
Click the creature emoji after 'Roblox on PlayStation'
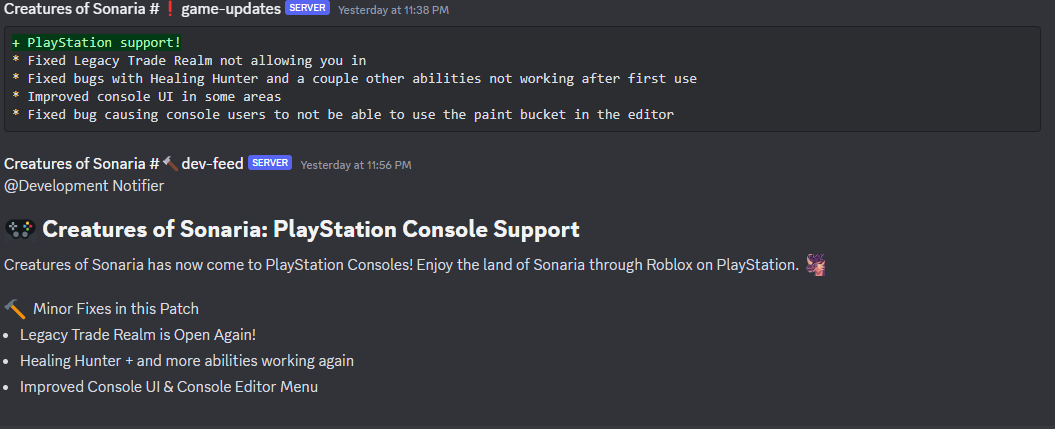coord(816,265)
